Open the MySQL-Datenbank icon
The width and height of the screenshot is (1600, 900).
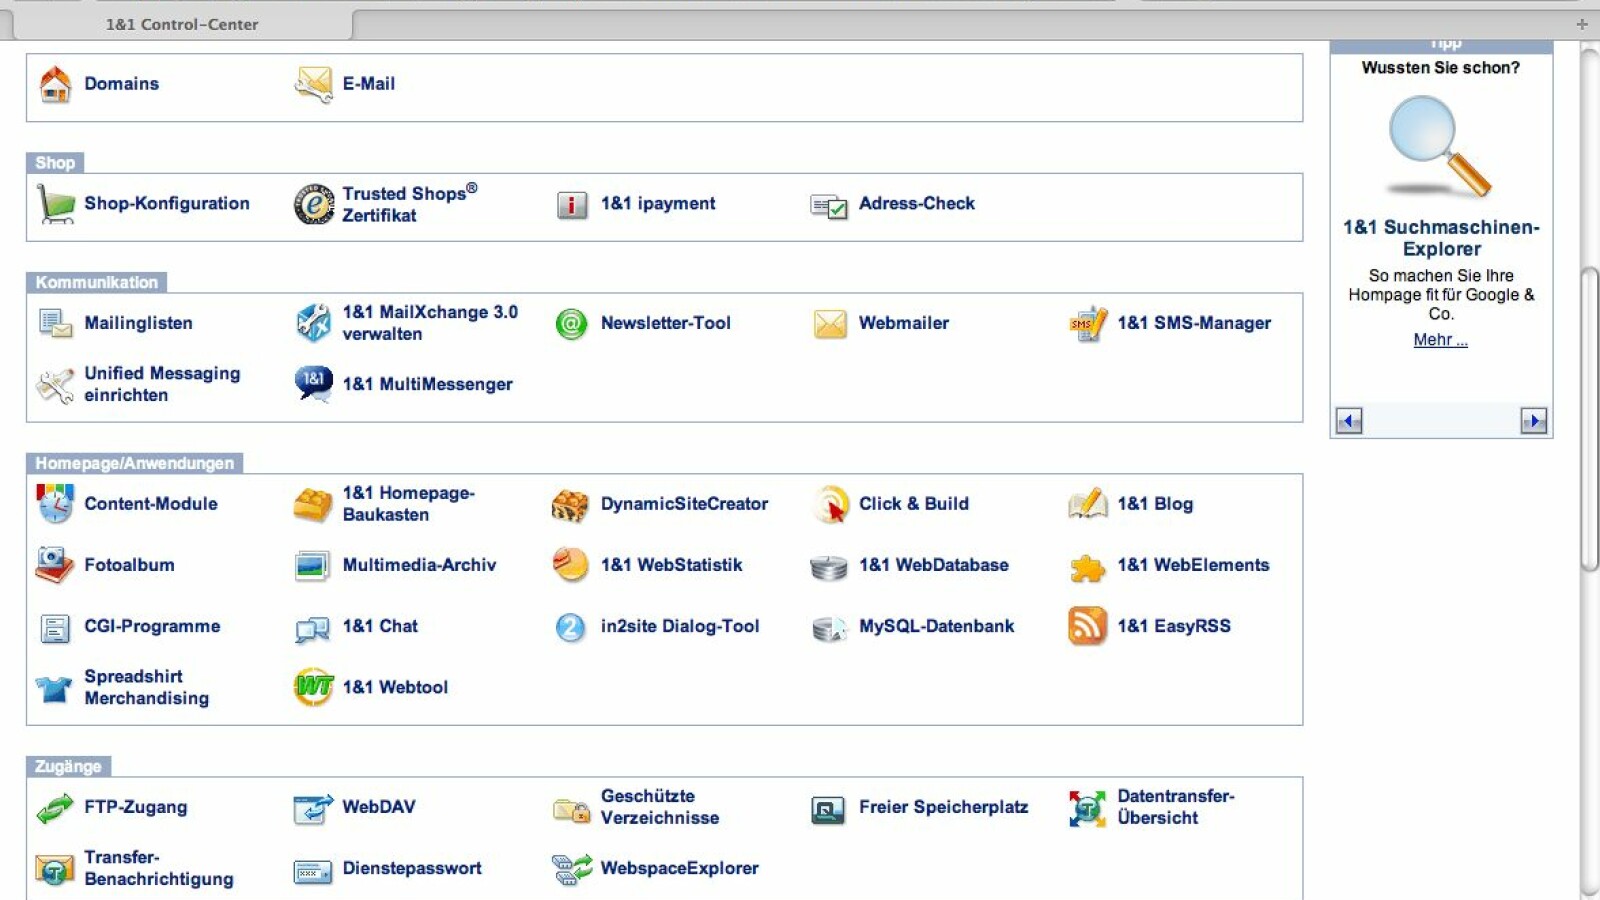tap(829, 627)
